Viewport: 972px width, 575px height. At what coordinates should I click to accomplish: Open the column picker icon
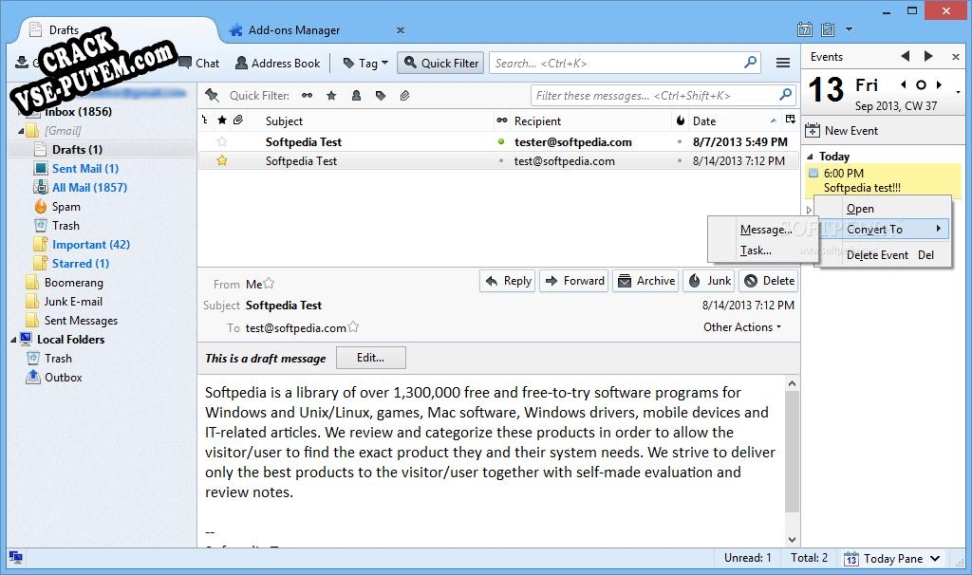[x=790, y=120]
